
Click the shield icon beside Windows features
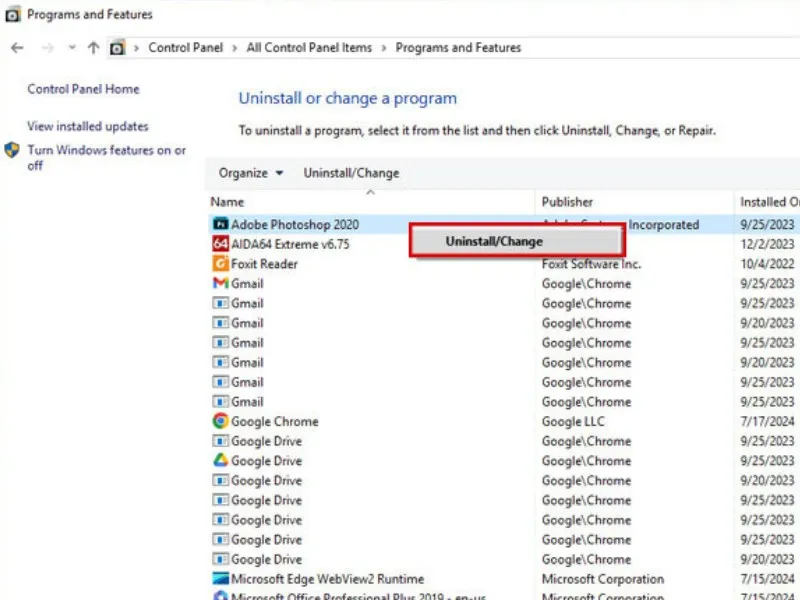12,151
